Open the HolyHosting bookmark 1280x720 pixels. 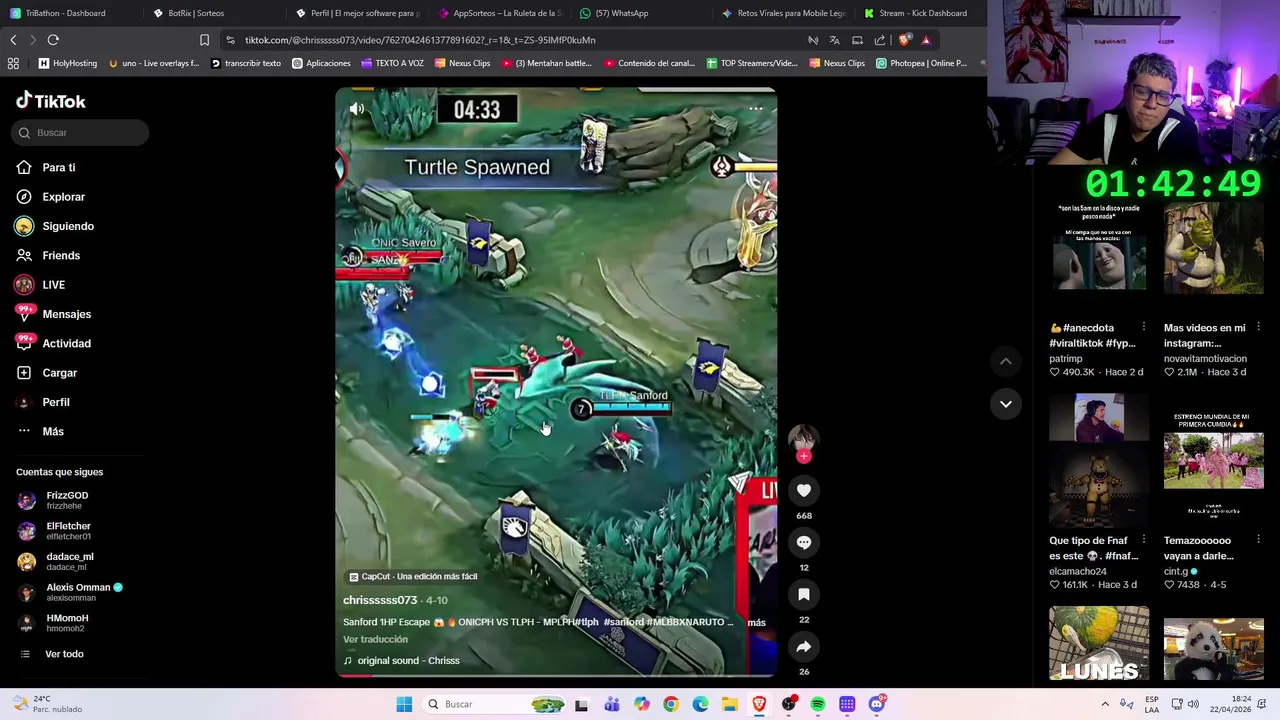(67, 63)
